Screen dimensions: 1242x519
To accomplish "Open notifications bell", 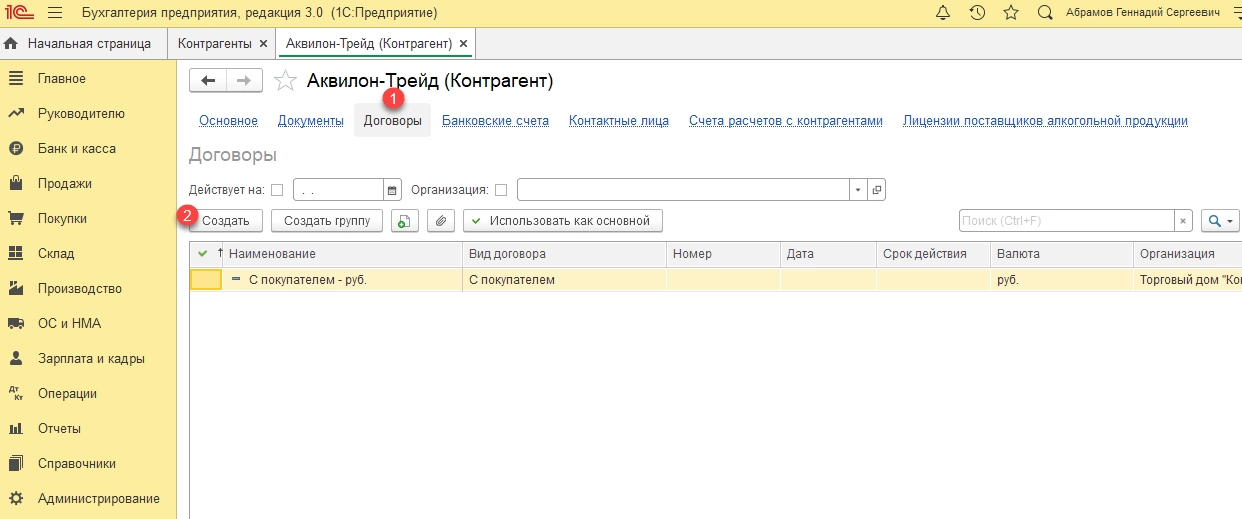I will 943,13.
